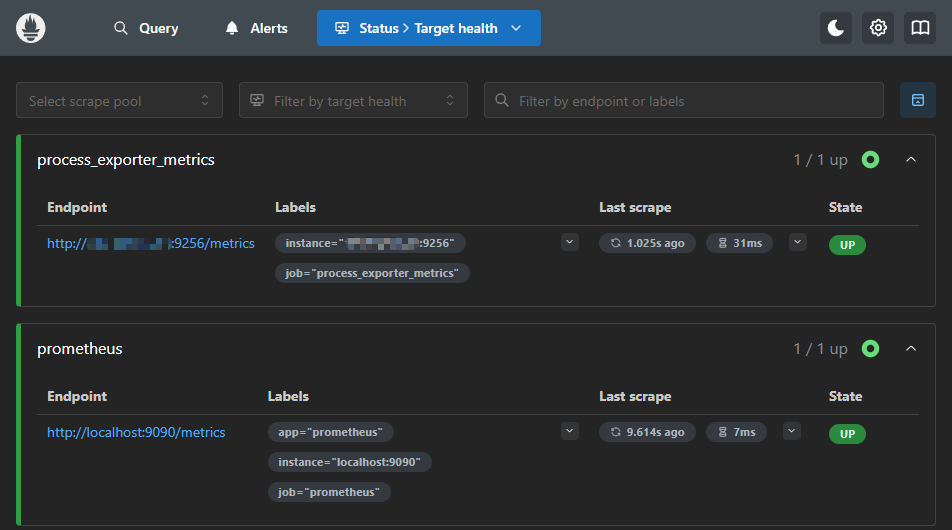This screenshot has width=952, height=530.
Task: Collapse the prometheus pool section
Action: pos(911,349)
